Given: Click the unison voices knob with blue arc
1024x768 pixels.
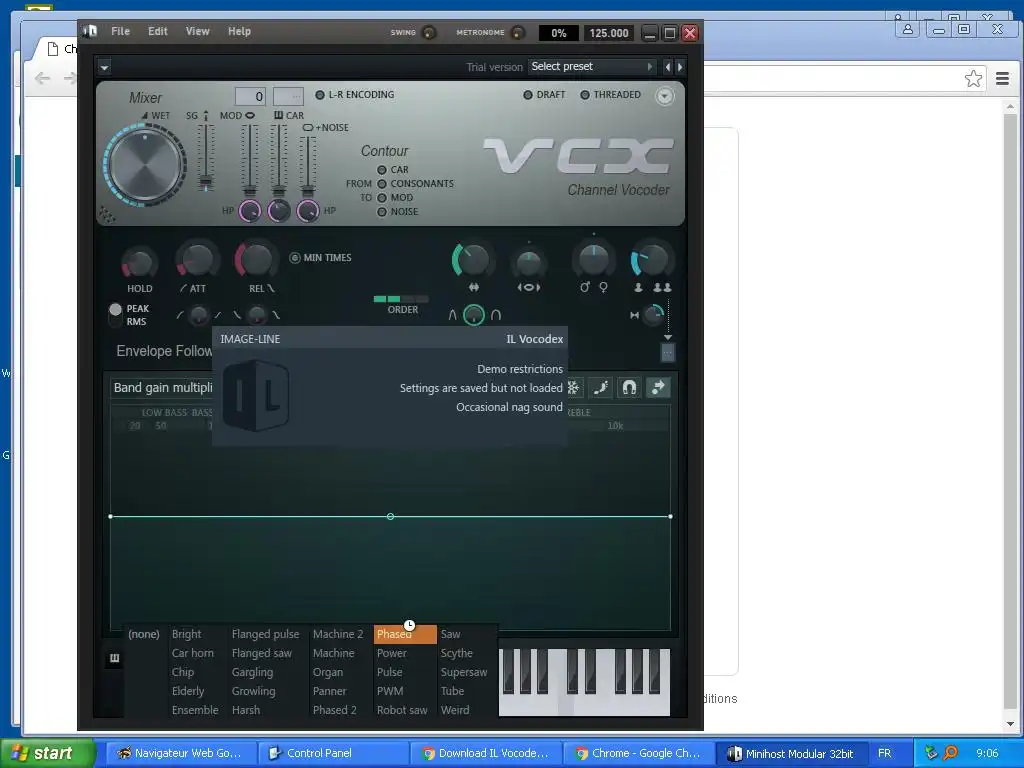Looking at the screenshot, I should 651,260.
